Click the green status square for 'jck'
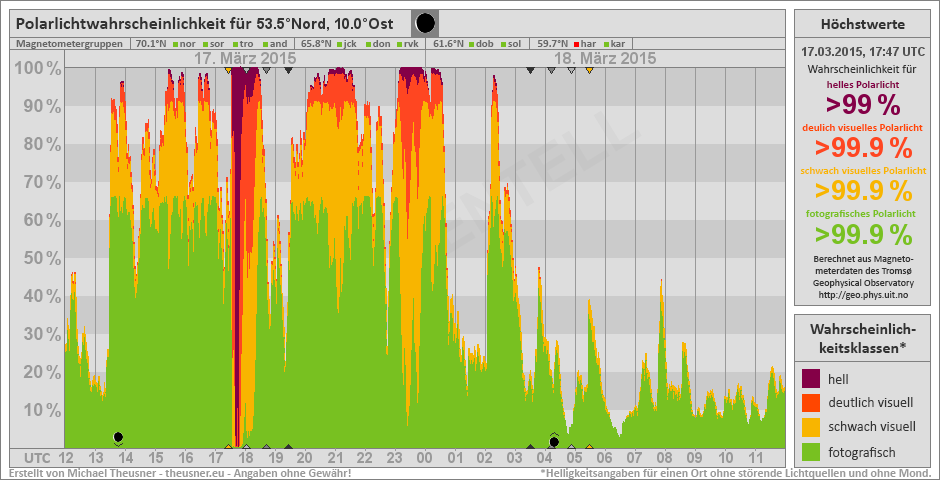This screenshot has width=940, height=480. pos(340,44)
